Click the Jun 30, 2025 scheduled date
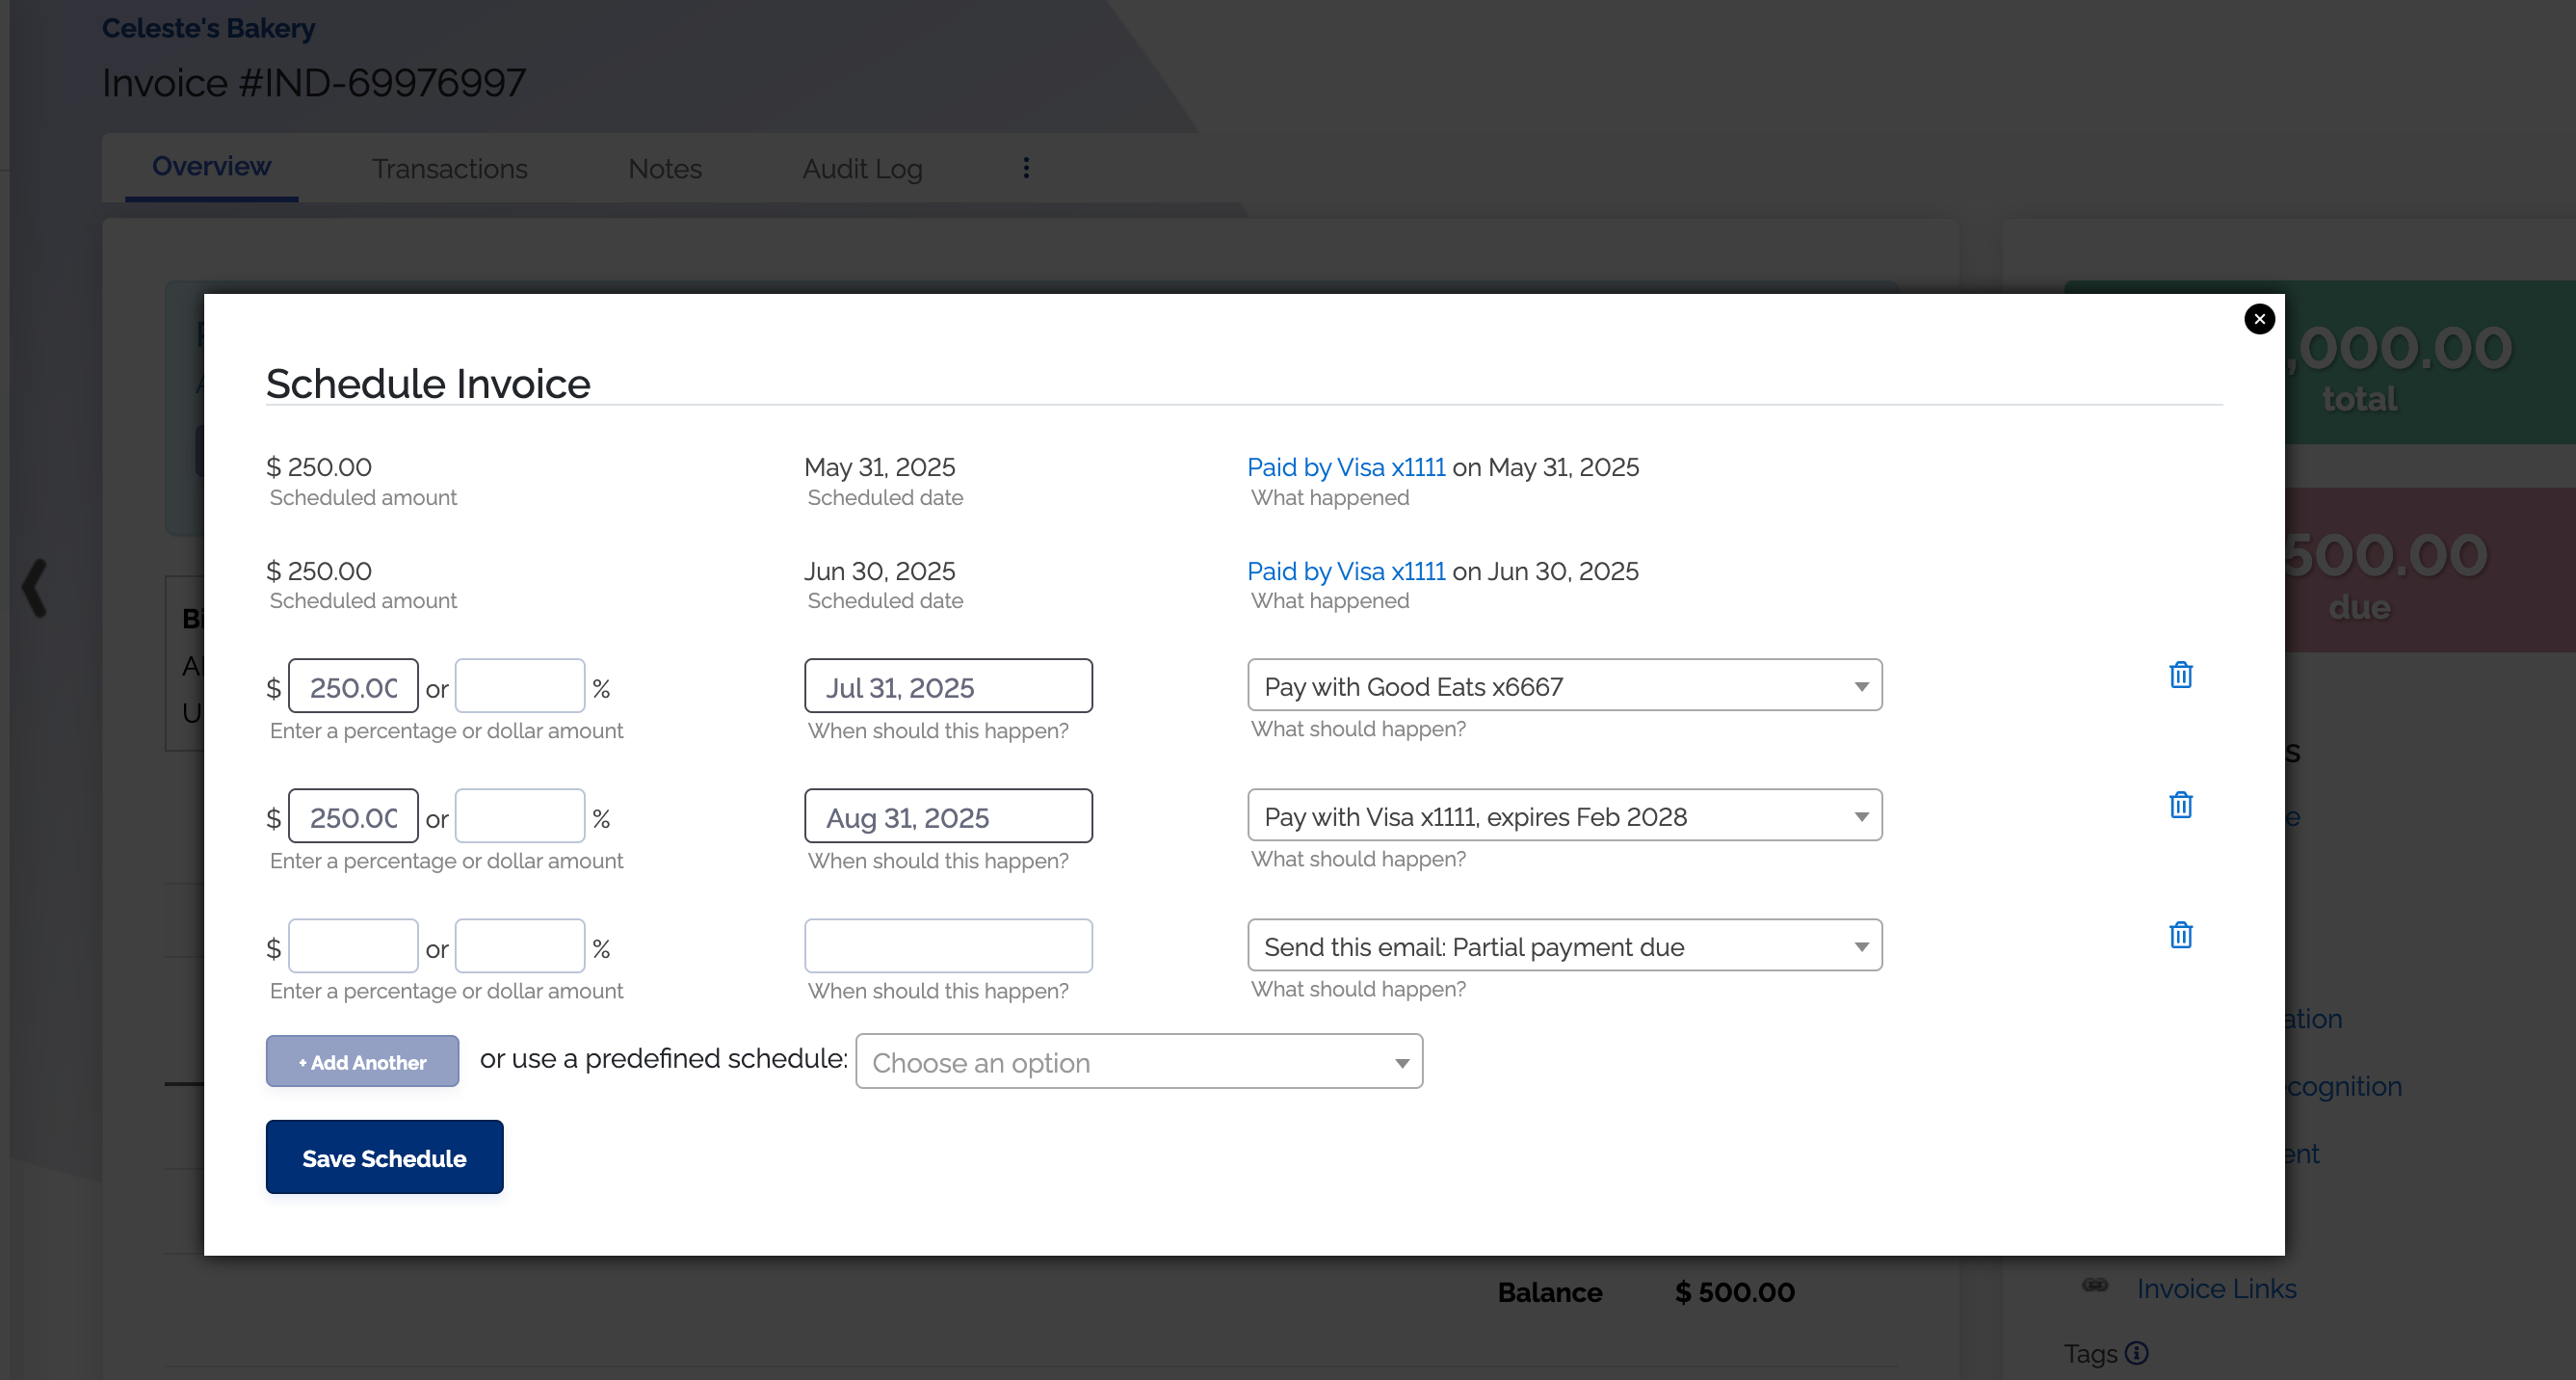 (879, 571)
